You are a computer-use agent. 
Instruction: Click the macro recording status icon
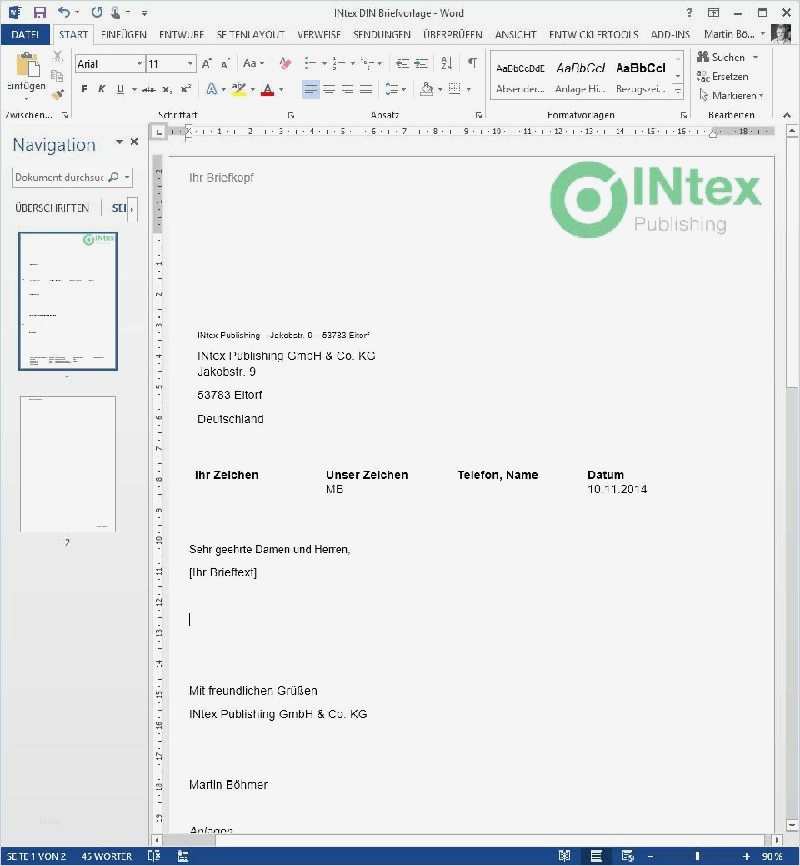[183, 856]
